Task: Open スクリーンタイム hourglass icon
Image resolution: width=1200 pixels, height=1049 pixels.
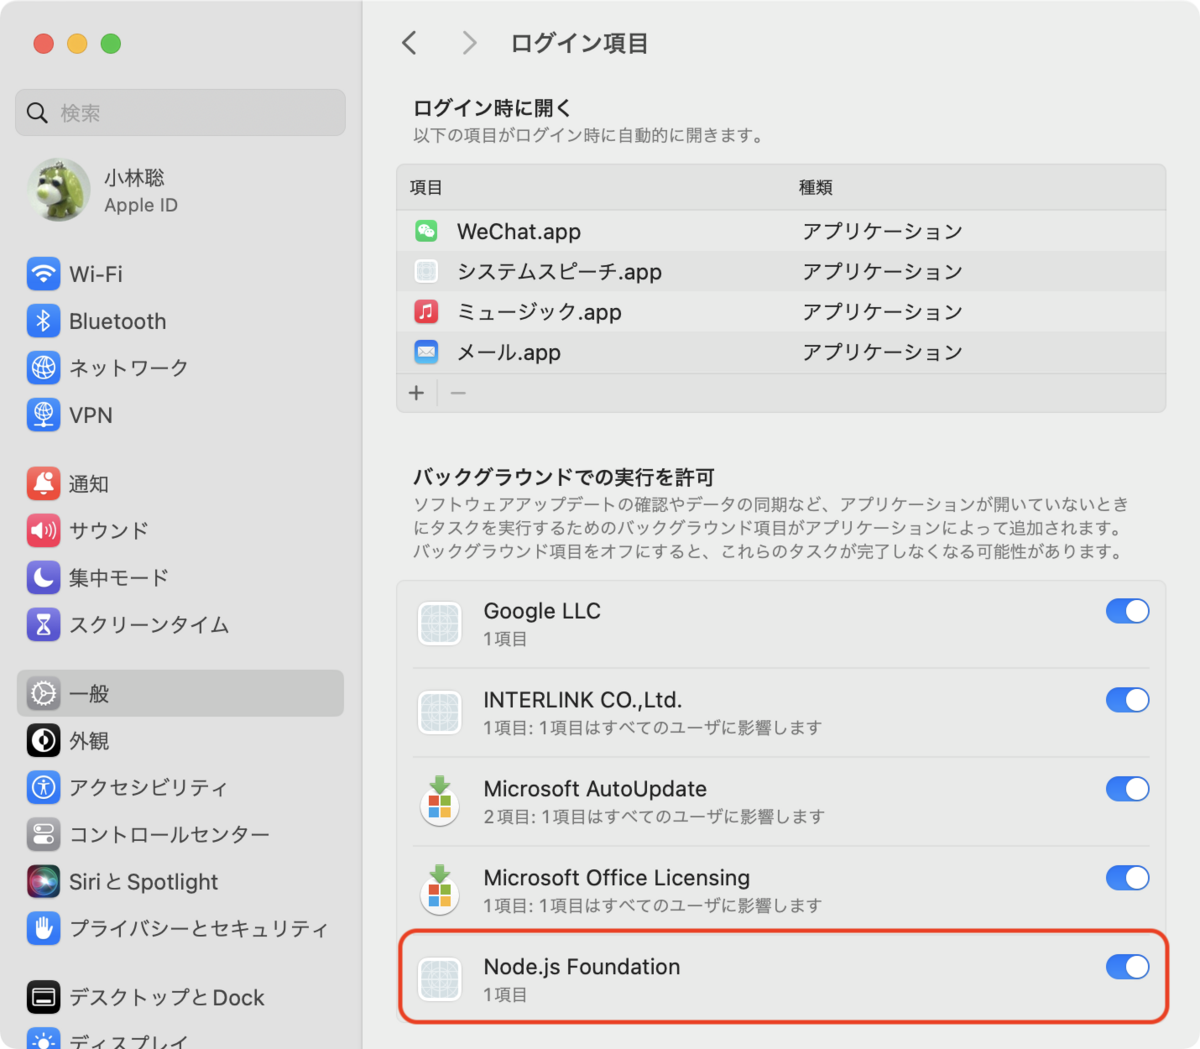Action: [43, 625]
